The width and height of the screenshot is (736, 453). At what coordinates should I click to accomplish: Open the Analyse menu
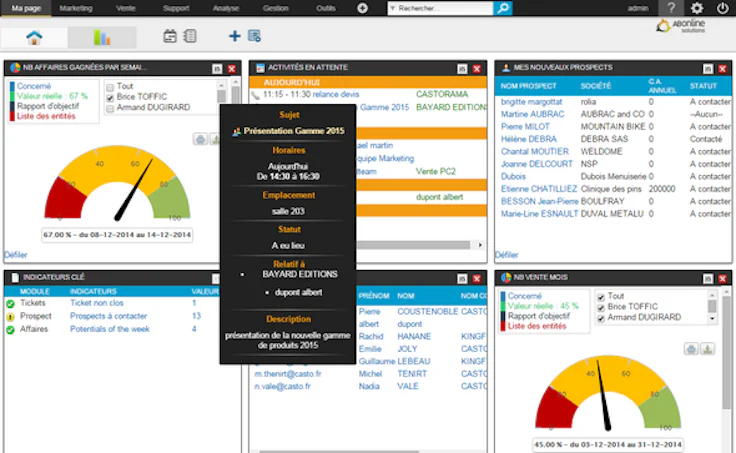(x=226, y=8)
